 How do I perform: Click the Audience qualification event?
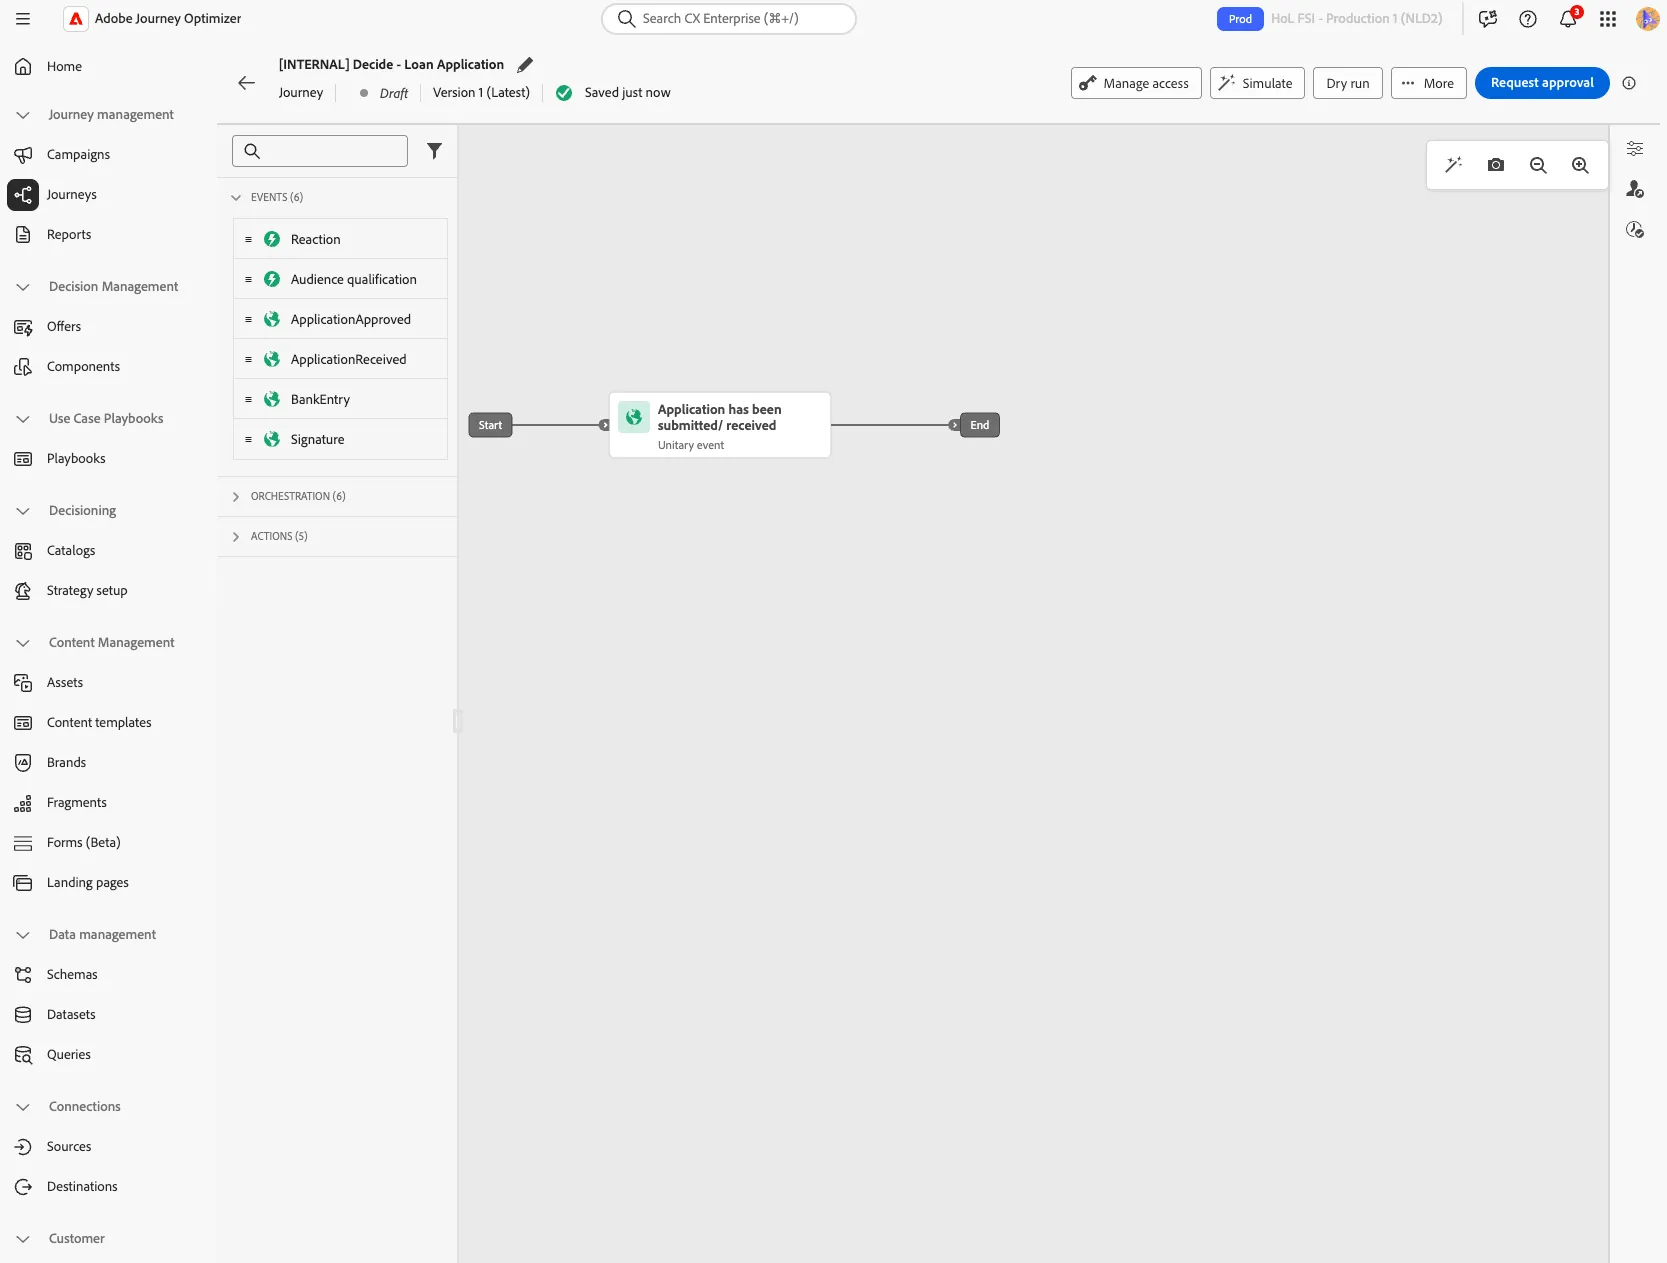click(340, 279)
